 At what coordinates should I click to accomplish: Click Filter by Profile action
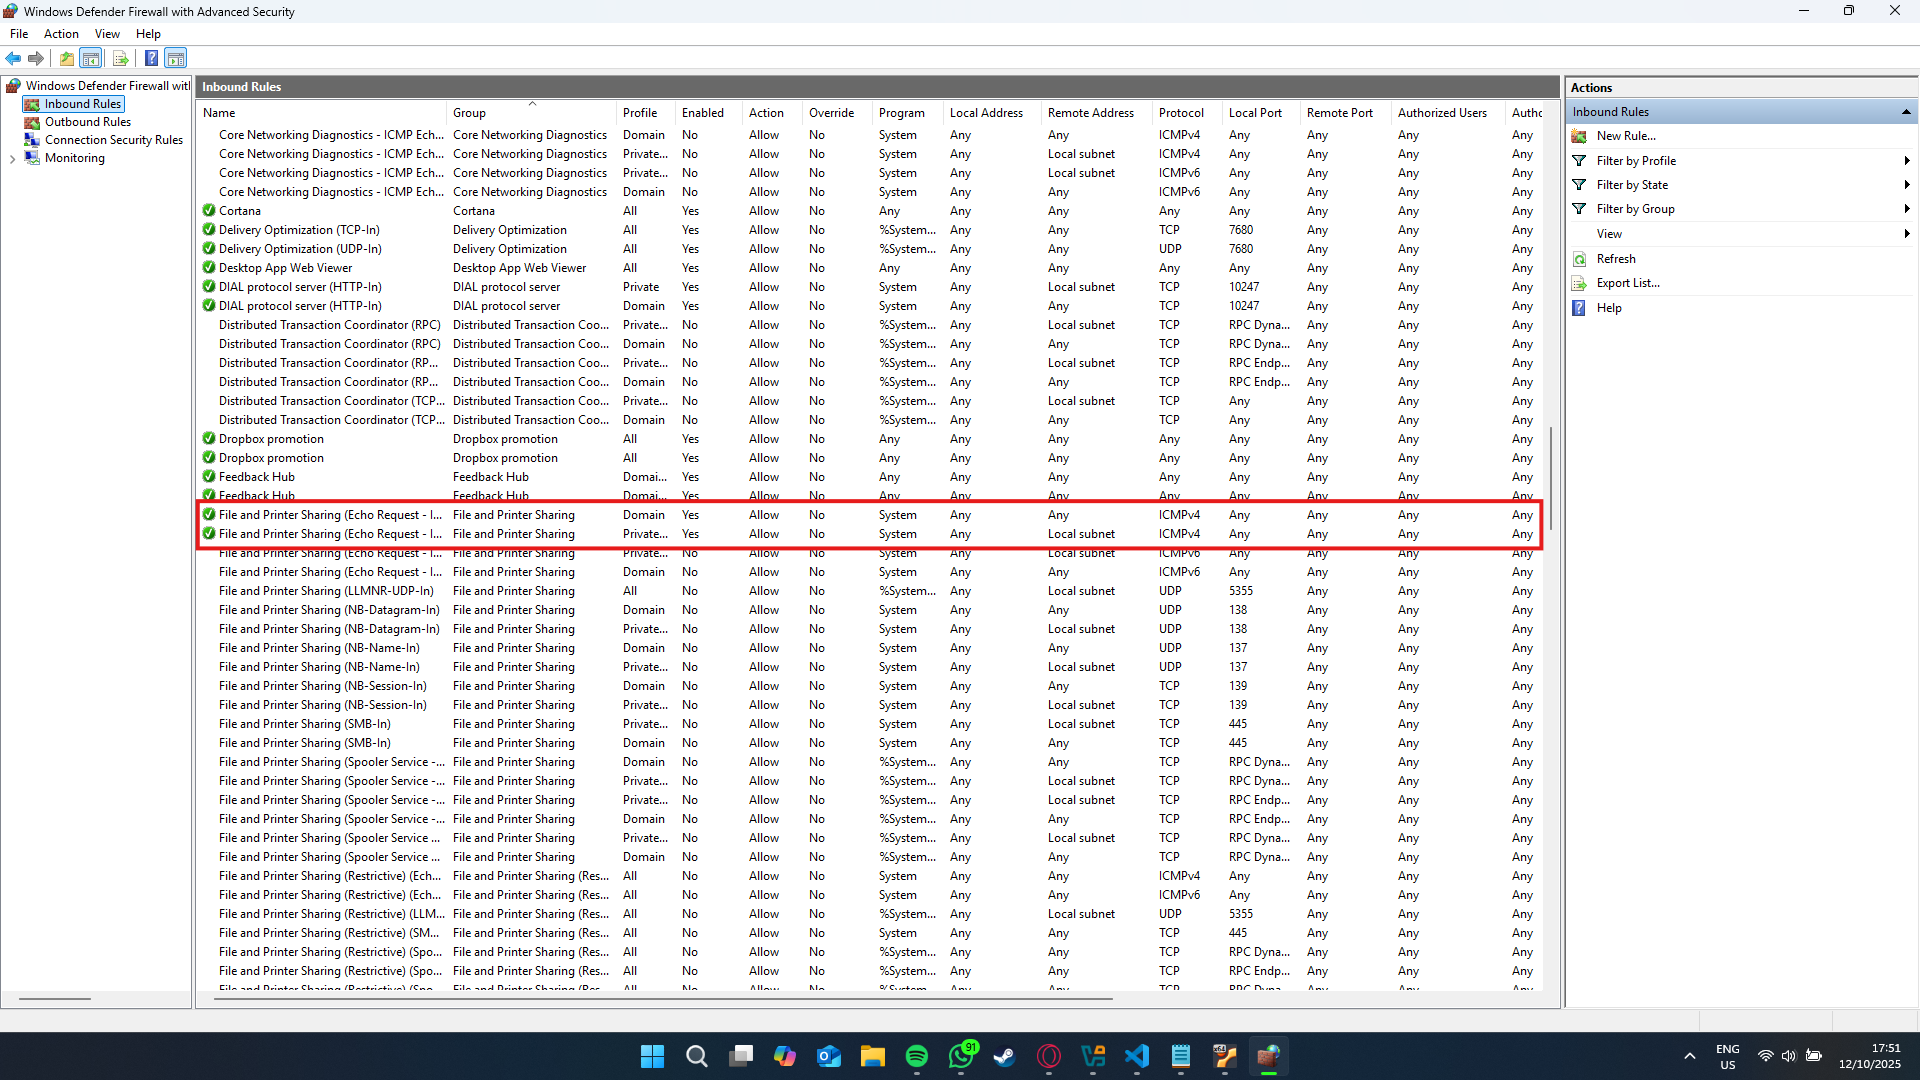[1636, 161]
